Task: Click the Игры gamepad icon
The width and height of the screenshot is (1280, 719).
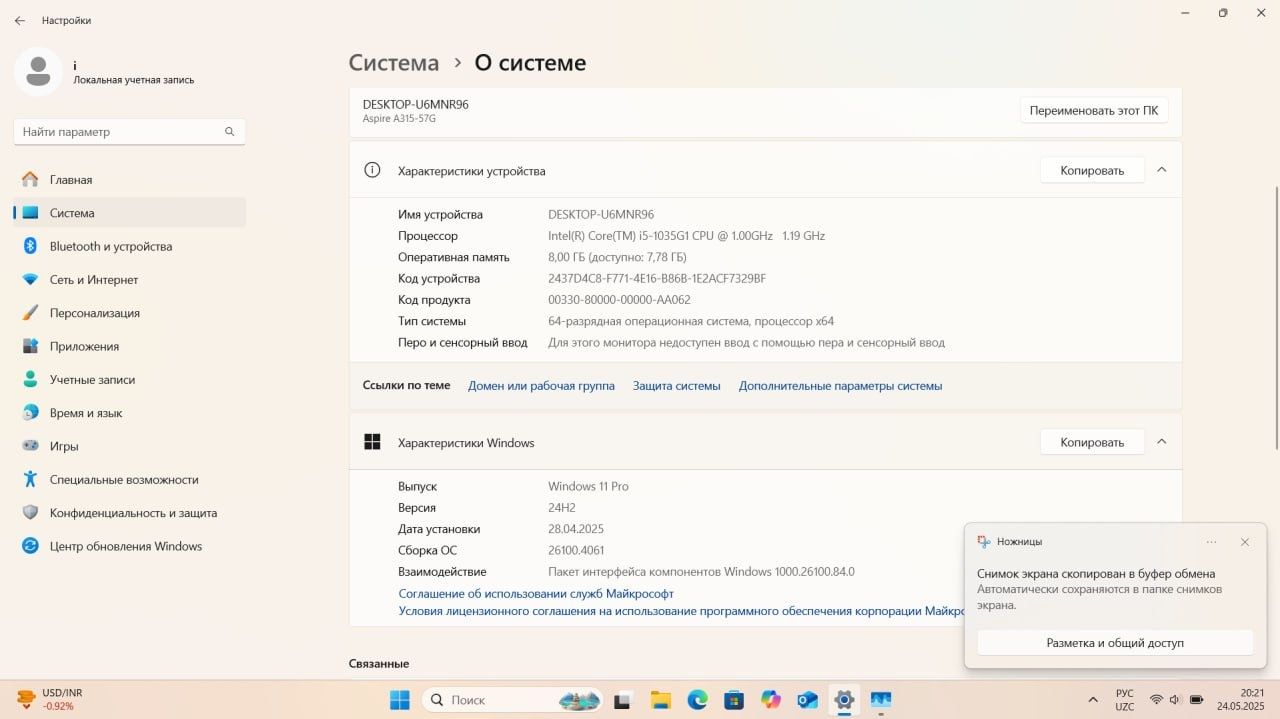Action: click(x=30, y=446)
